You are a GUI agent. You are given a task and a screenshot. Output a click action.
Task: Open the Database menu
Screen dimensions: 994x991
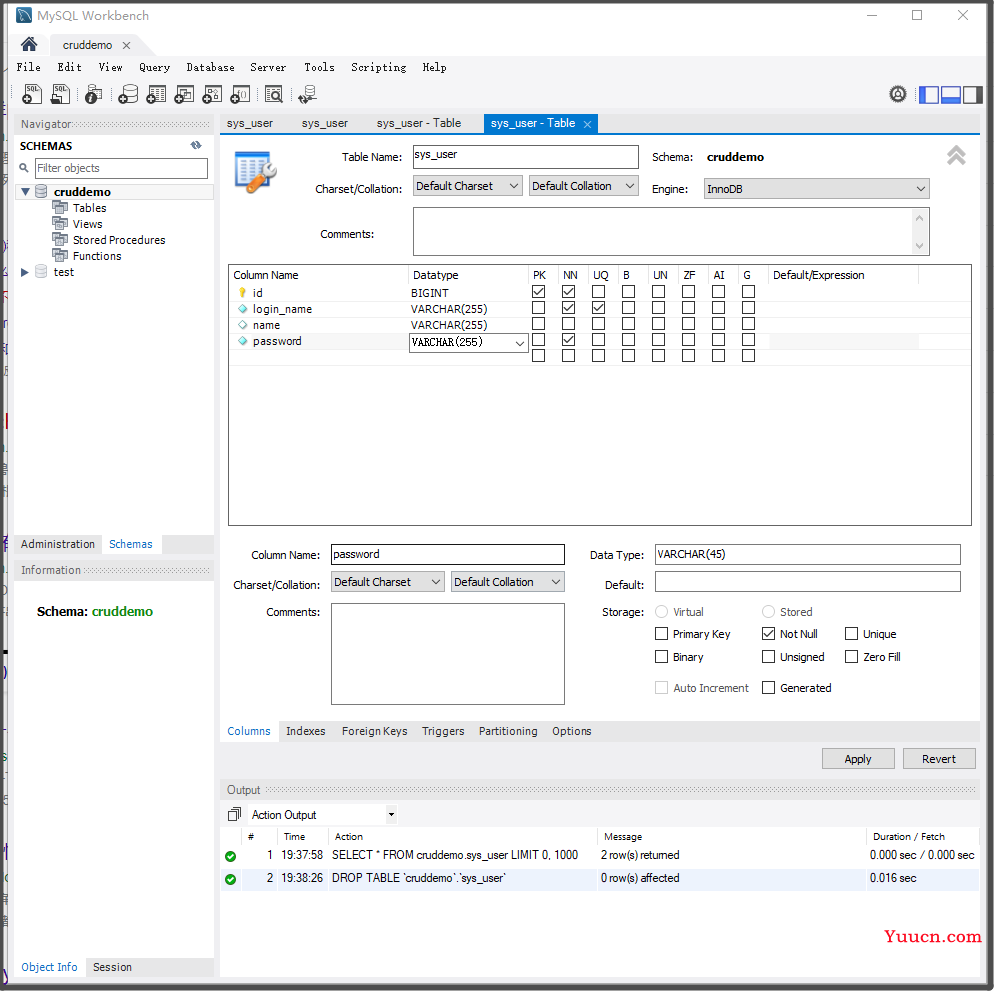pyautogui.click(x=210, y=67)
